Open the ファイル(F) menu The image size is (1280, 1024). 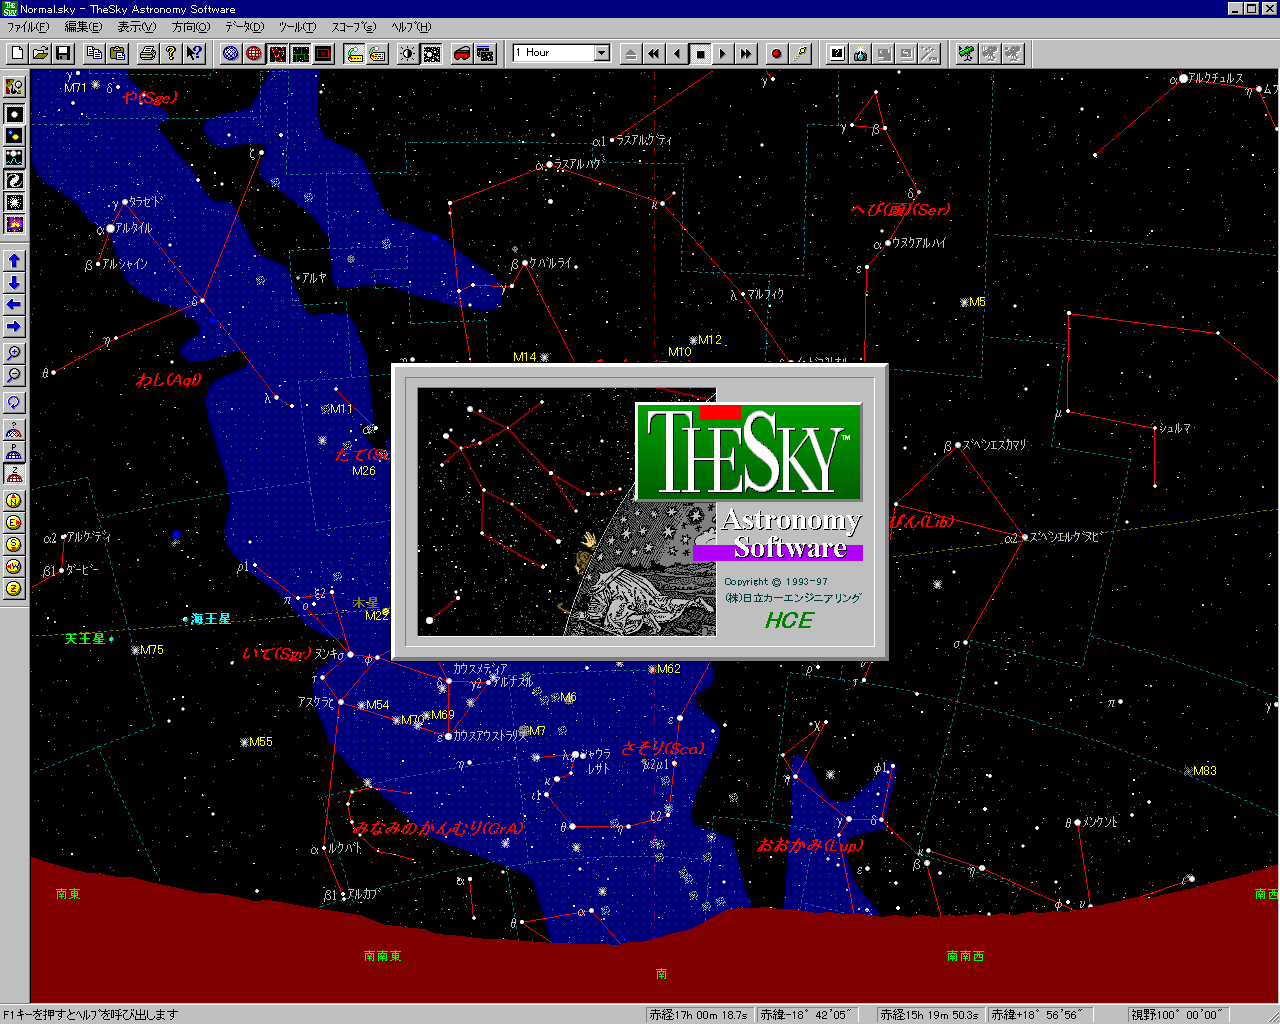click(x=27, y=27)
